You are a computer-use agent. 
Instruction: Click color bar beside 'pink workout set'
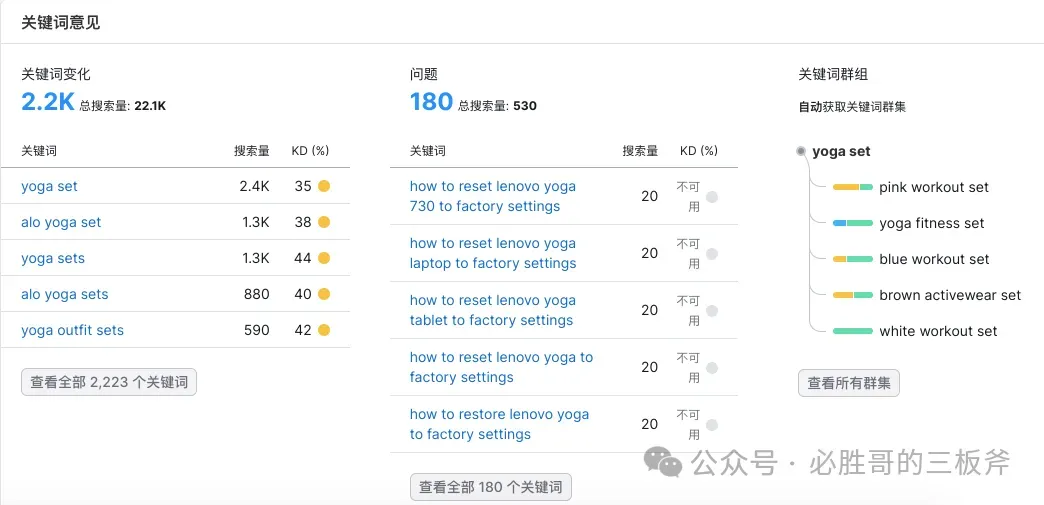click(x=852, y=187)
